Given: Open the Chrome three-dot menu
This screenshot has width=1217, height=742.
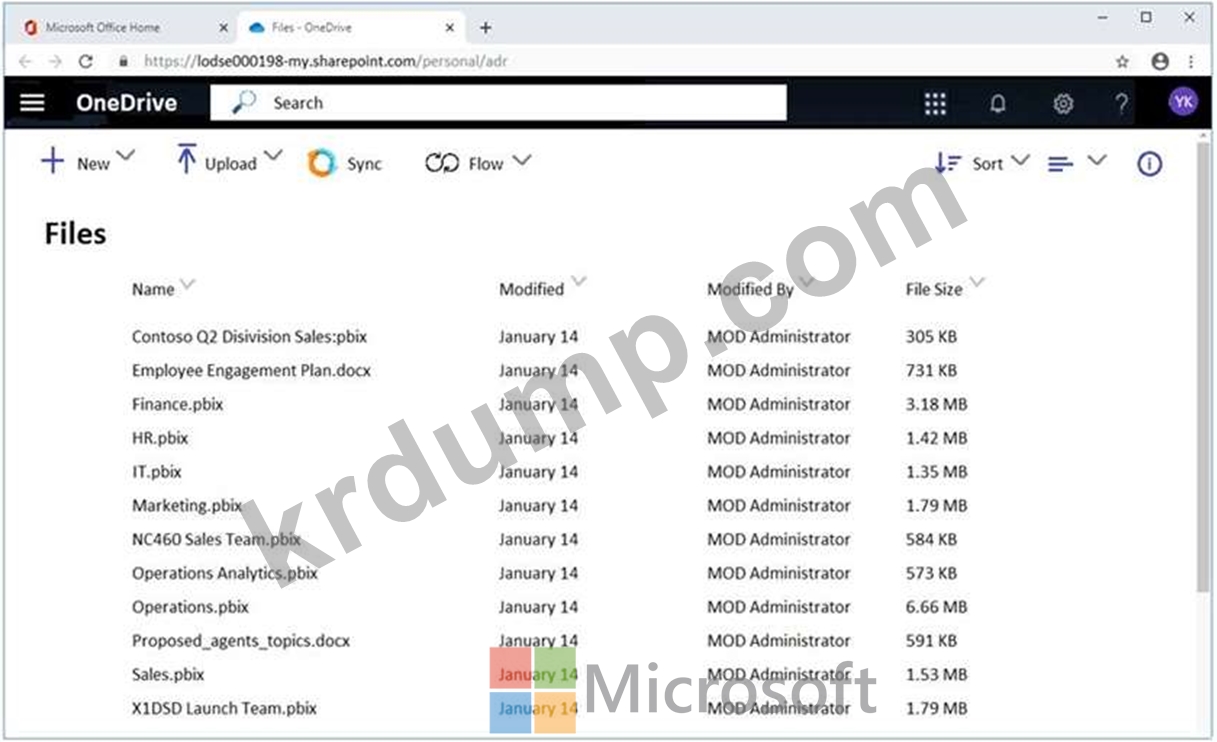Looking at the screenshot, I should pos(1191,61).
